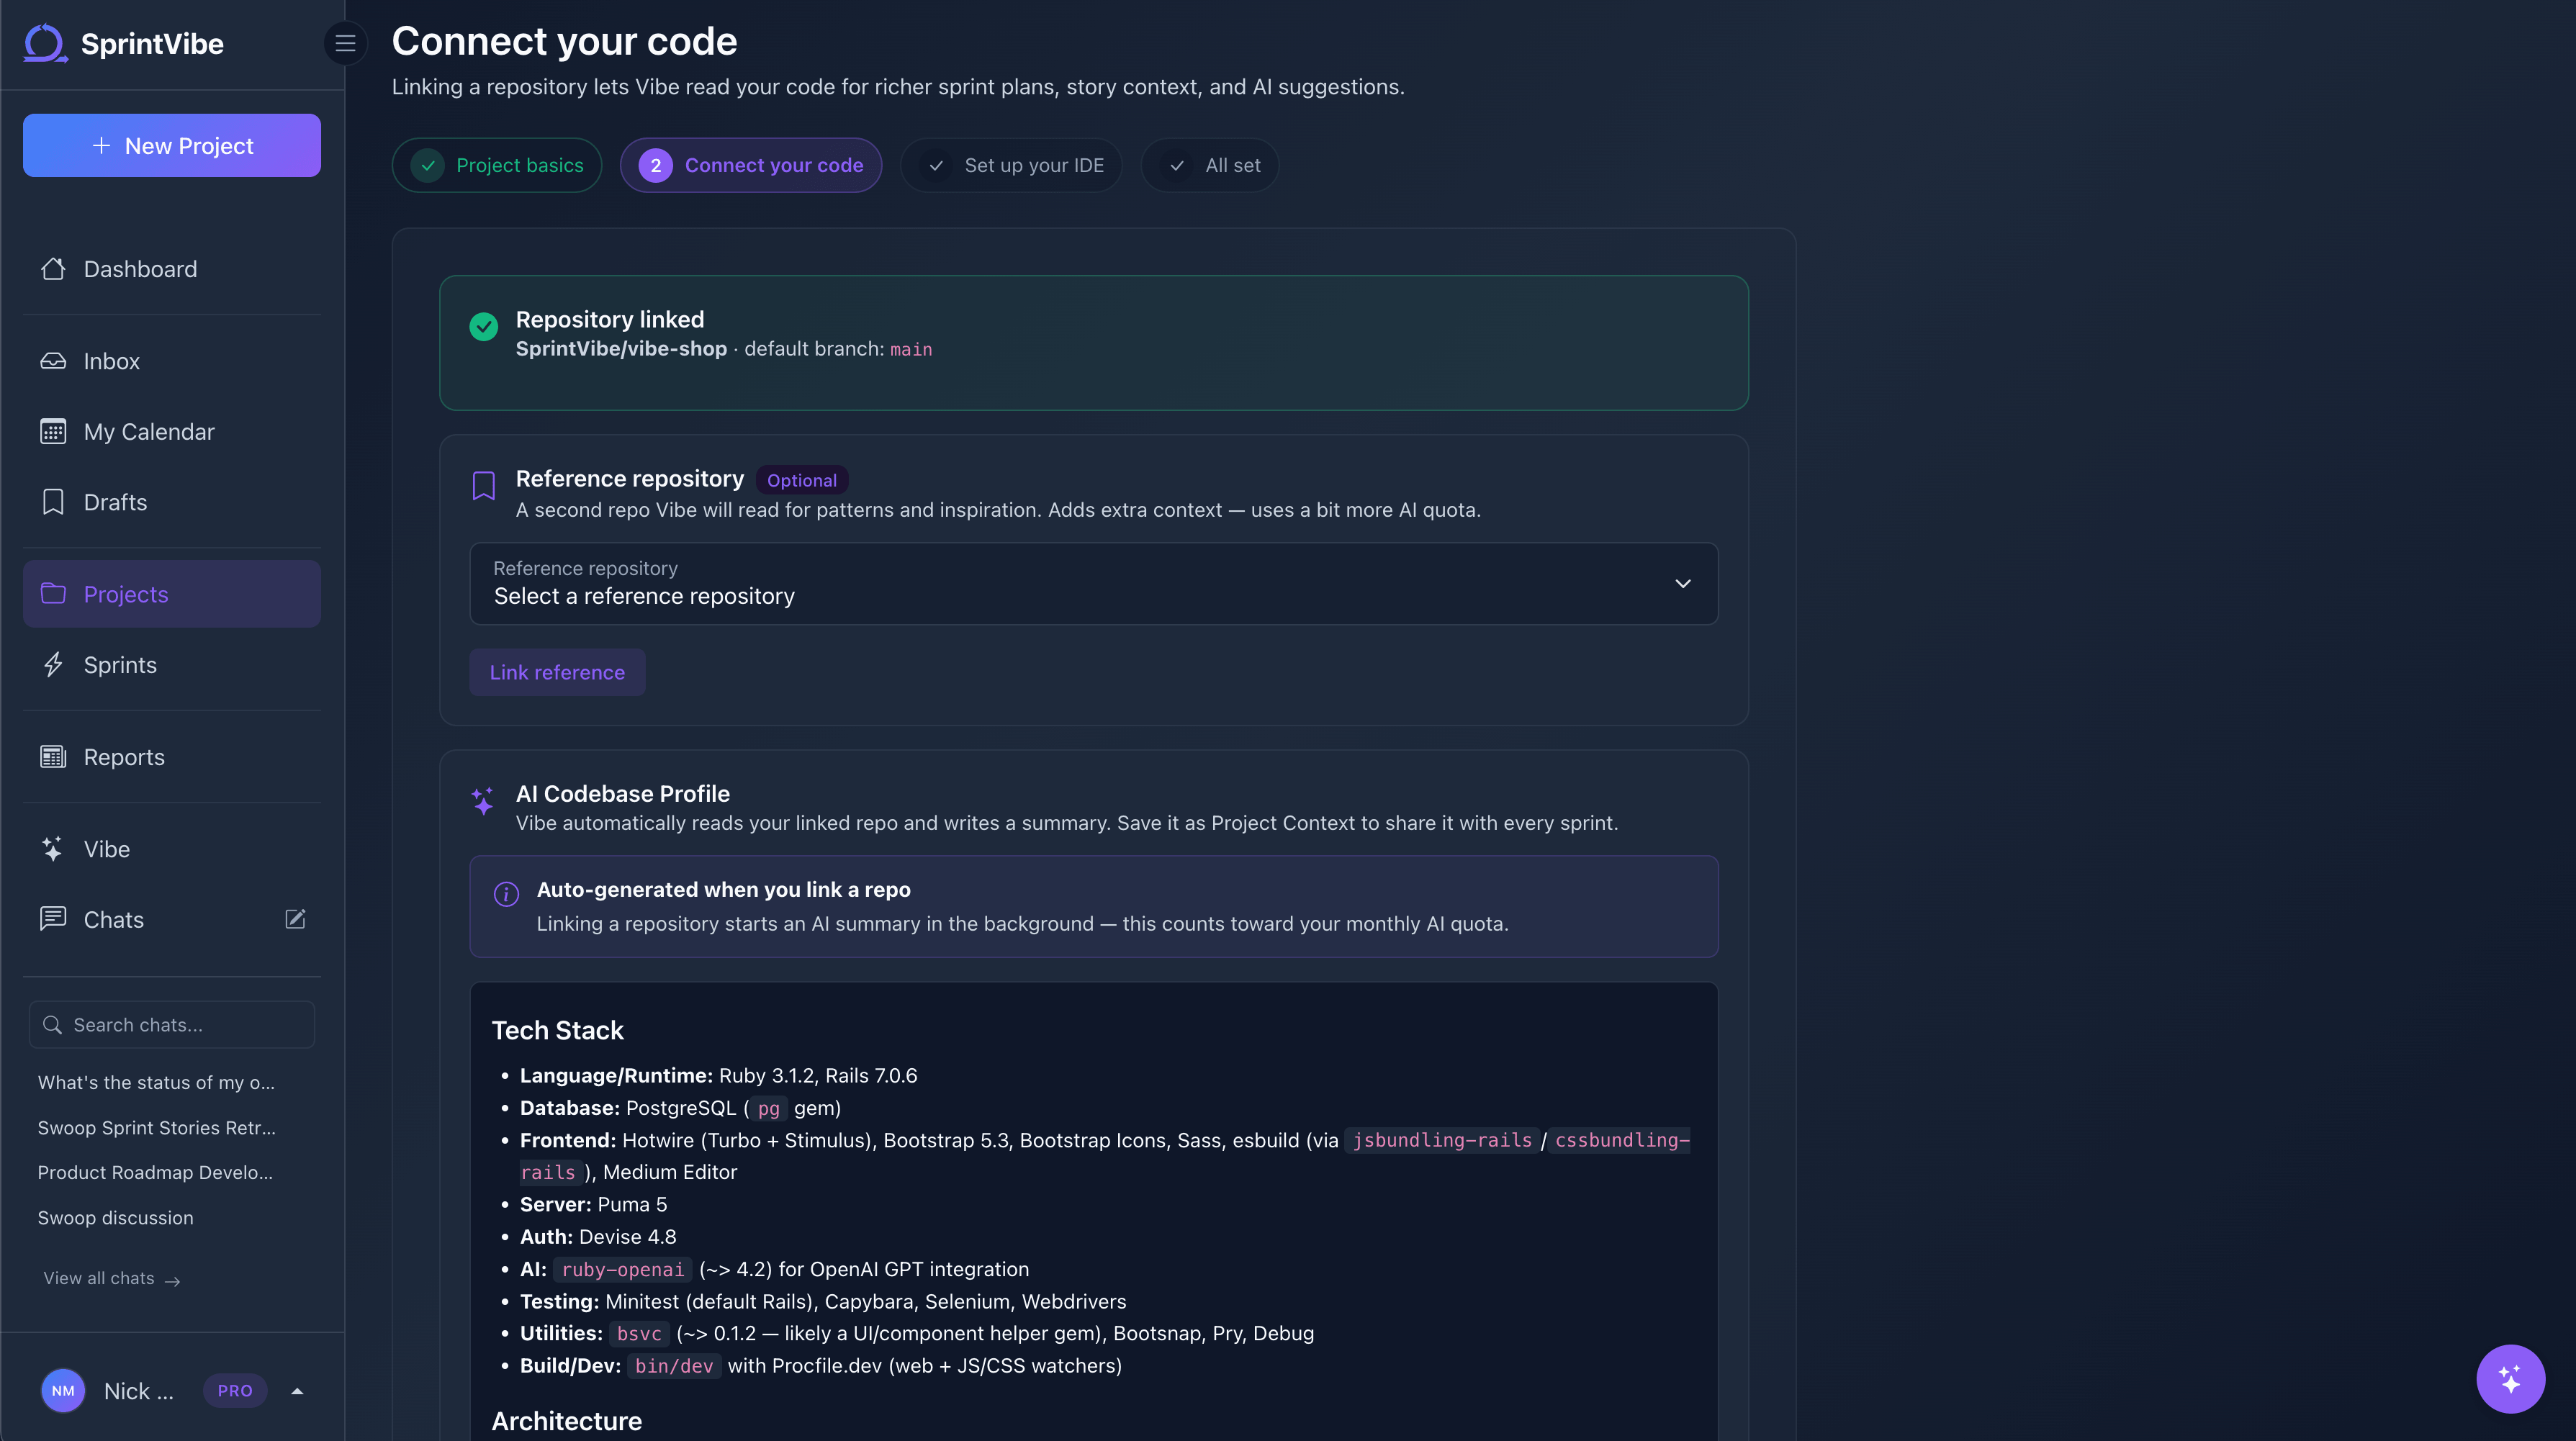Click the Dashboard home icon
The height and width of the screenshot is (1441, 2576).
[53, 269]
